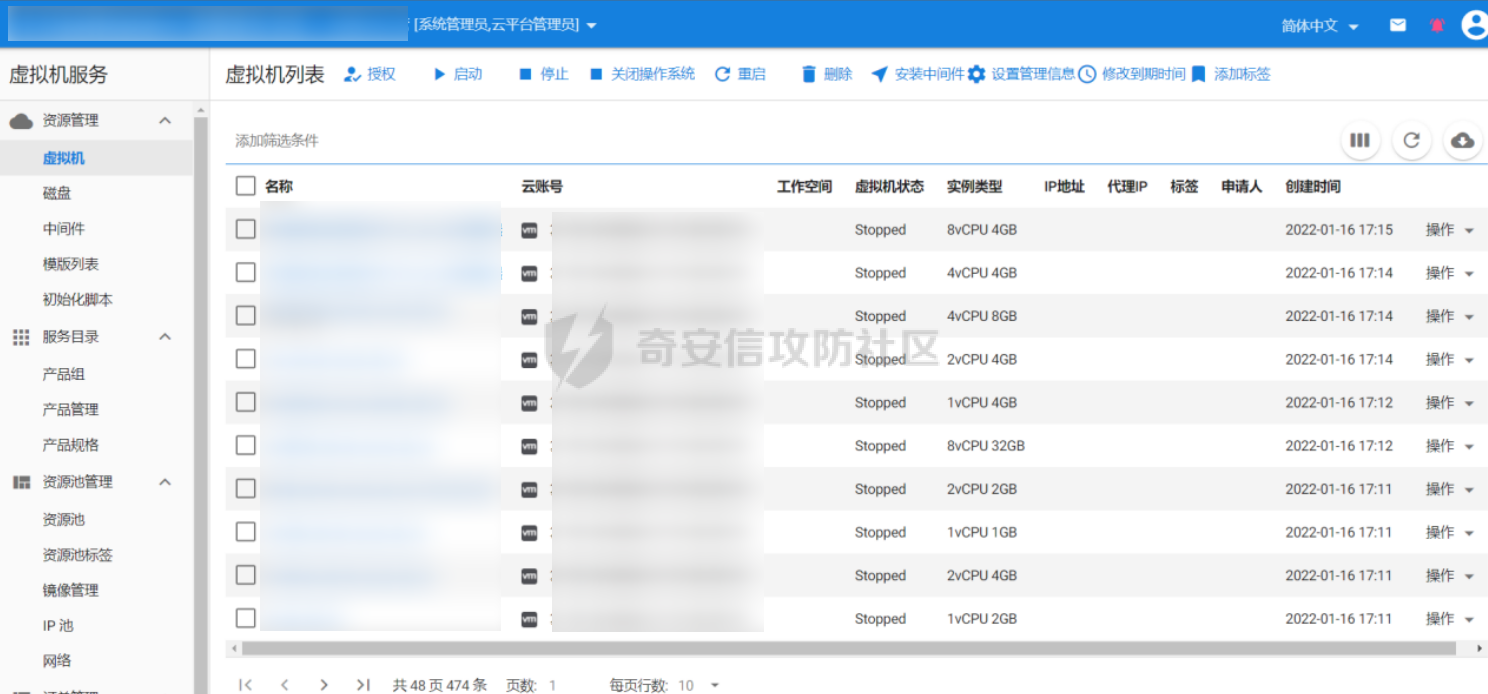Click the 删除 trash icon
Screen dimensions: 1488x694
point(809,74)
